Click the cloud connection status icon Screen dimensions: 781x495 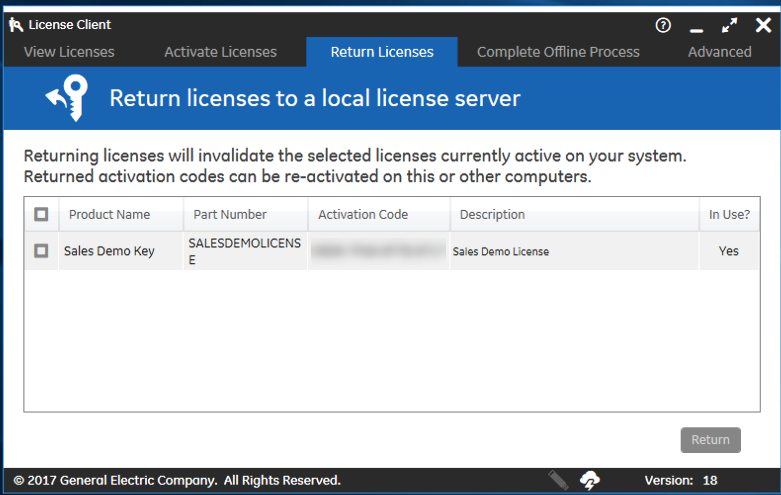[x=590, y=481]
